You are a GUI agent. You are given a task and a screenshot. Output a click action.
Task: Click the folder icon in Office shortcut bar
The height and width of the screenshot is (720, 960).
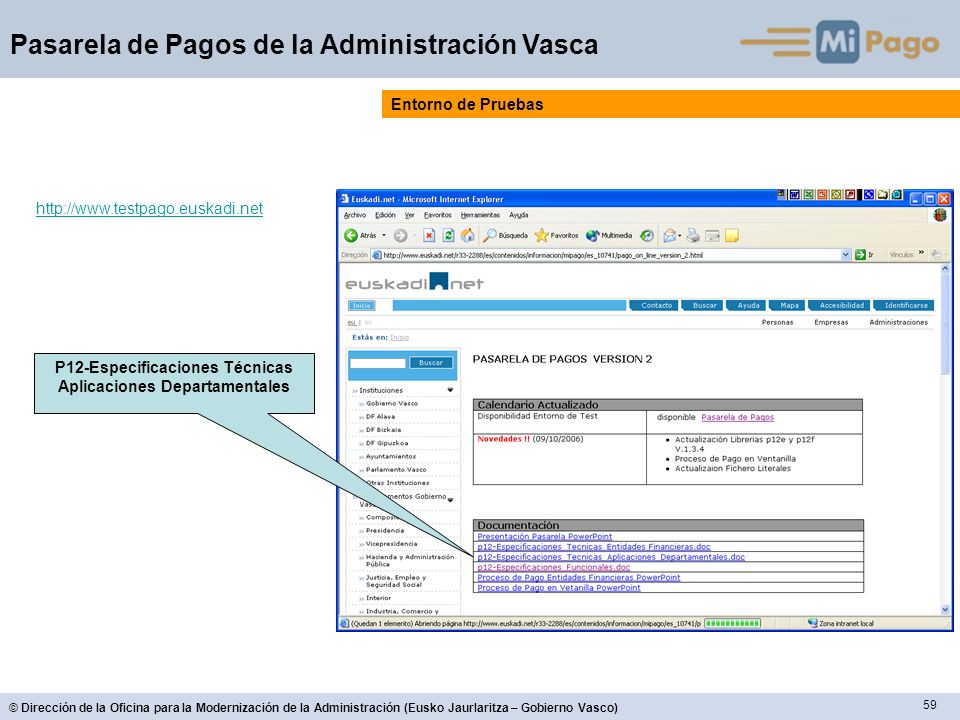[x=883, y=195]
